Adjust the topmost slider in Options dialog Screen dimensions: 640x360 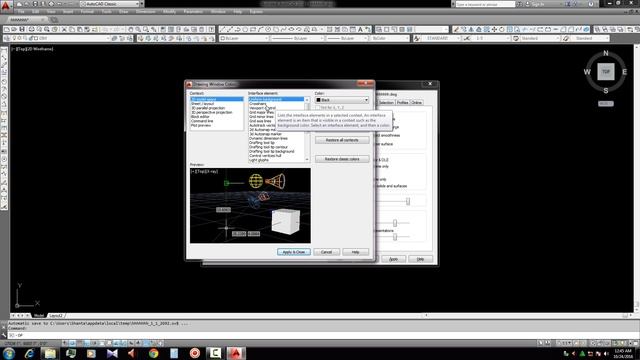[x=408, y=201]
